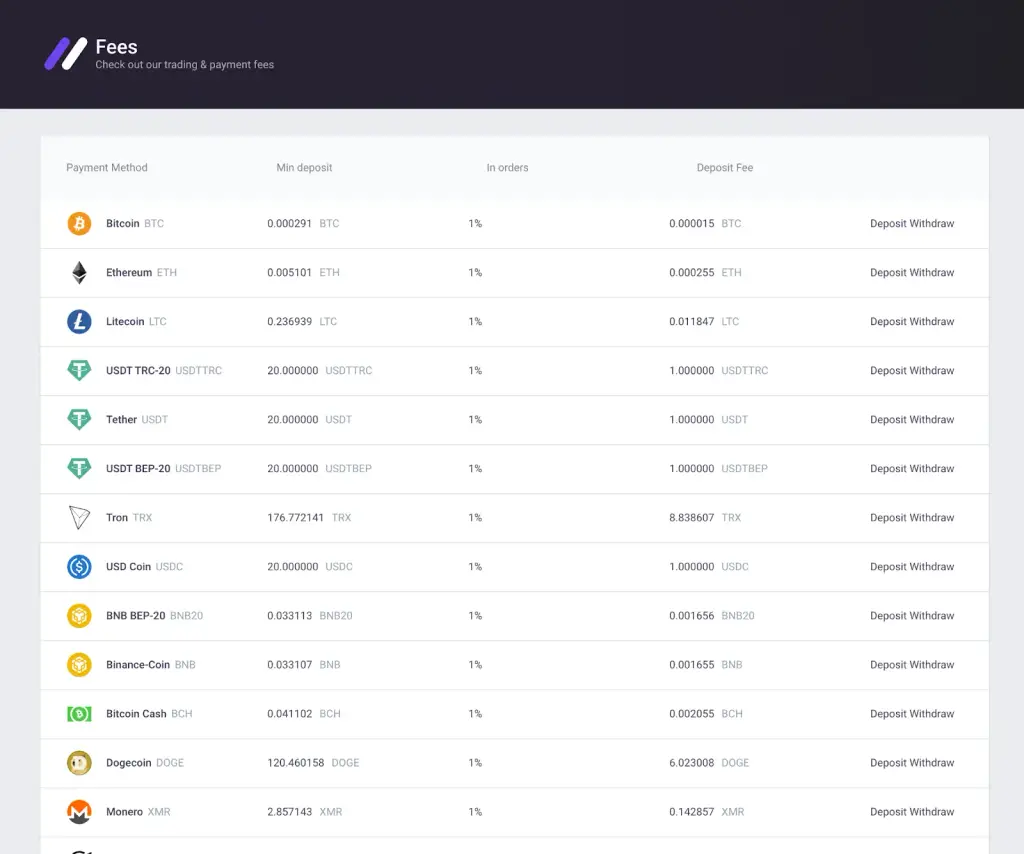Select the Dogecoin DOGE name label

145,763
